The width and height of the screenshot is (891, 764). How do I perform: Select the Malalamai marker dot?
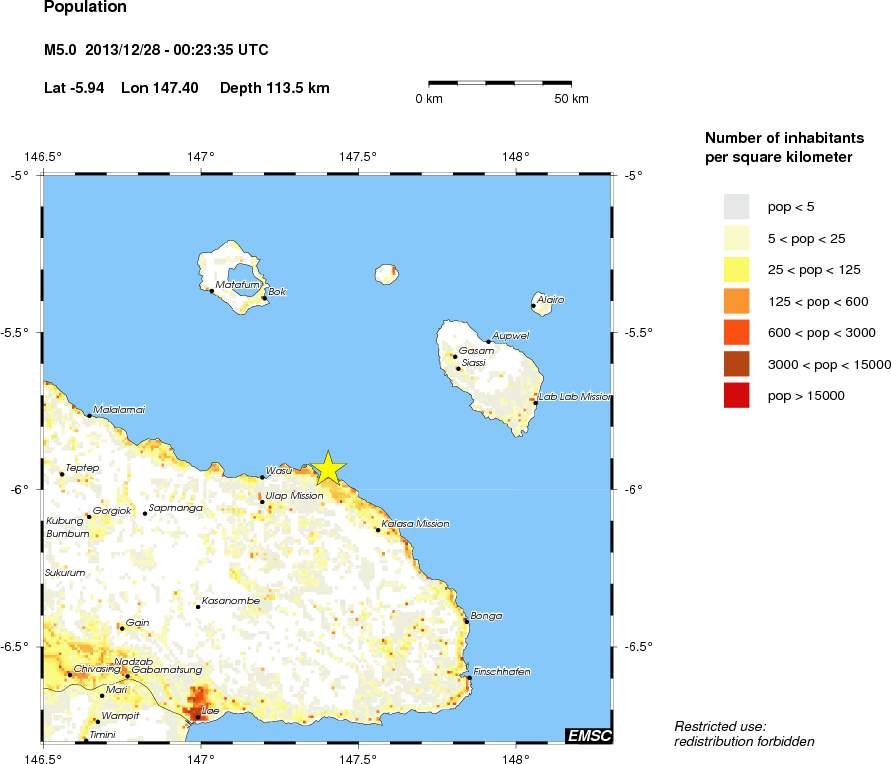point(89,416)
